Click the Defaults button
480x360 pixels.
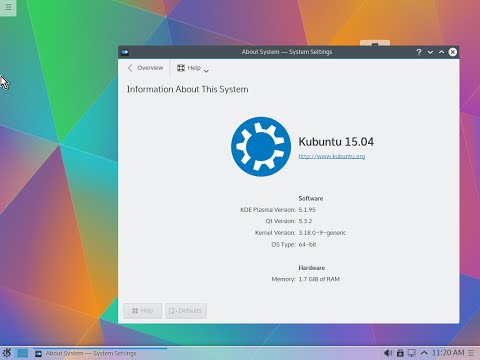(186, 311)
